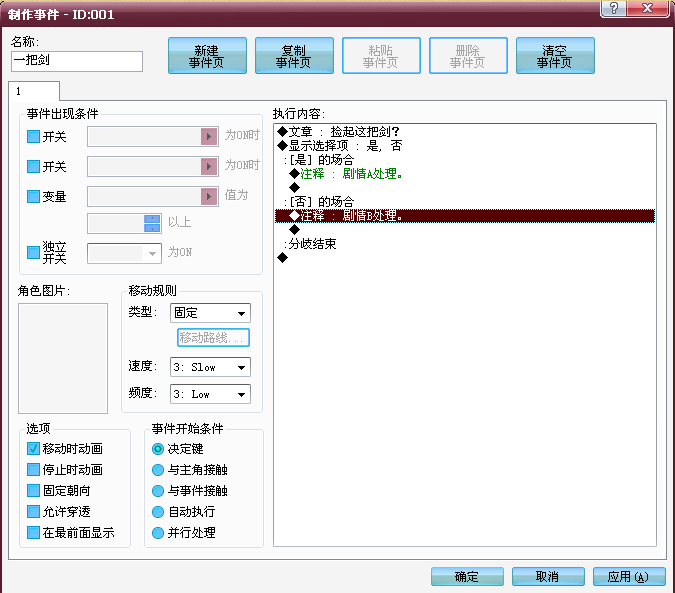The image size is (675, 593).
Task: Open the second switch selector arrow
Action: (209, 166)
